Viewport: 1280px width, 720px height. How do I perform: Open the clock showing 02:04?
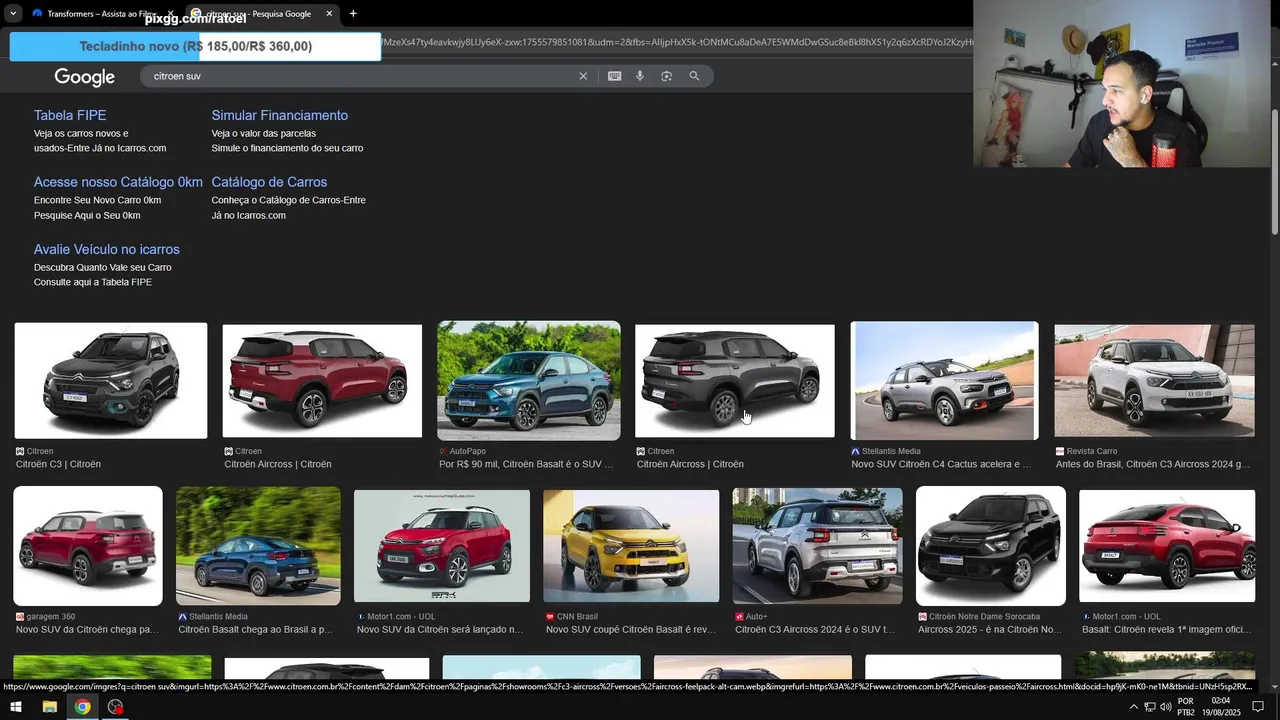(x=1221, y=707)
